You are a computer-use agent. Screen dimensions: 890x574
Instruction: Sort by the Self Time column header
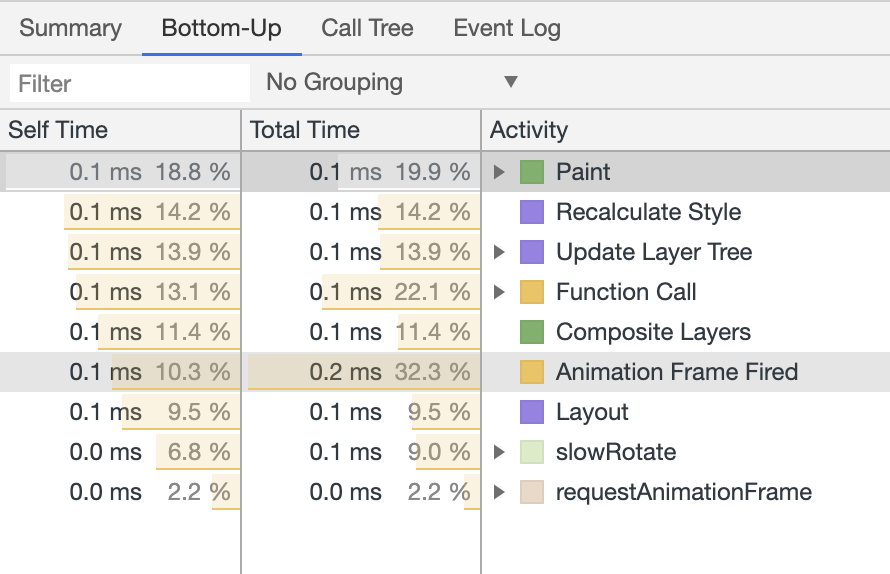120,130
